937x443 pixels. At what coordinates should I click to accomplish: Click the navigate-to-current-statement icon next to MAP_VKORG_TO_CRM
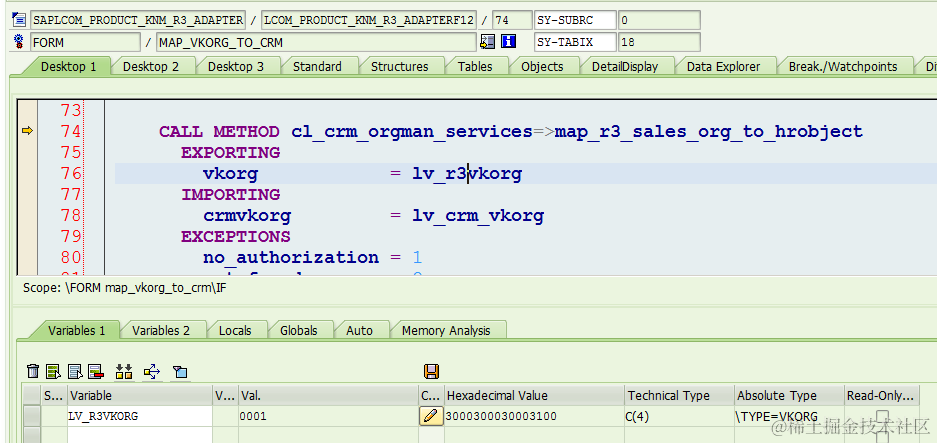pos(487,42)
